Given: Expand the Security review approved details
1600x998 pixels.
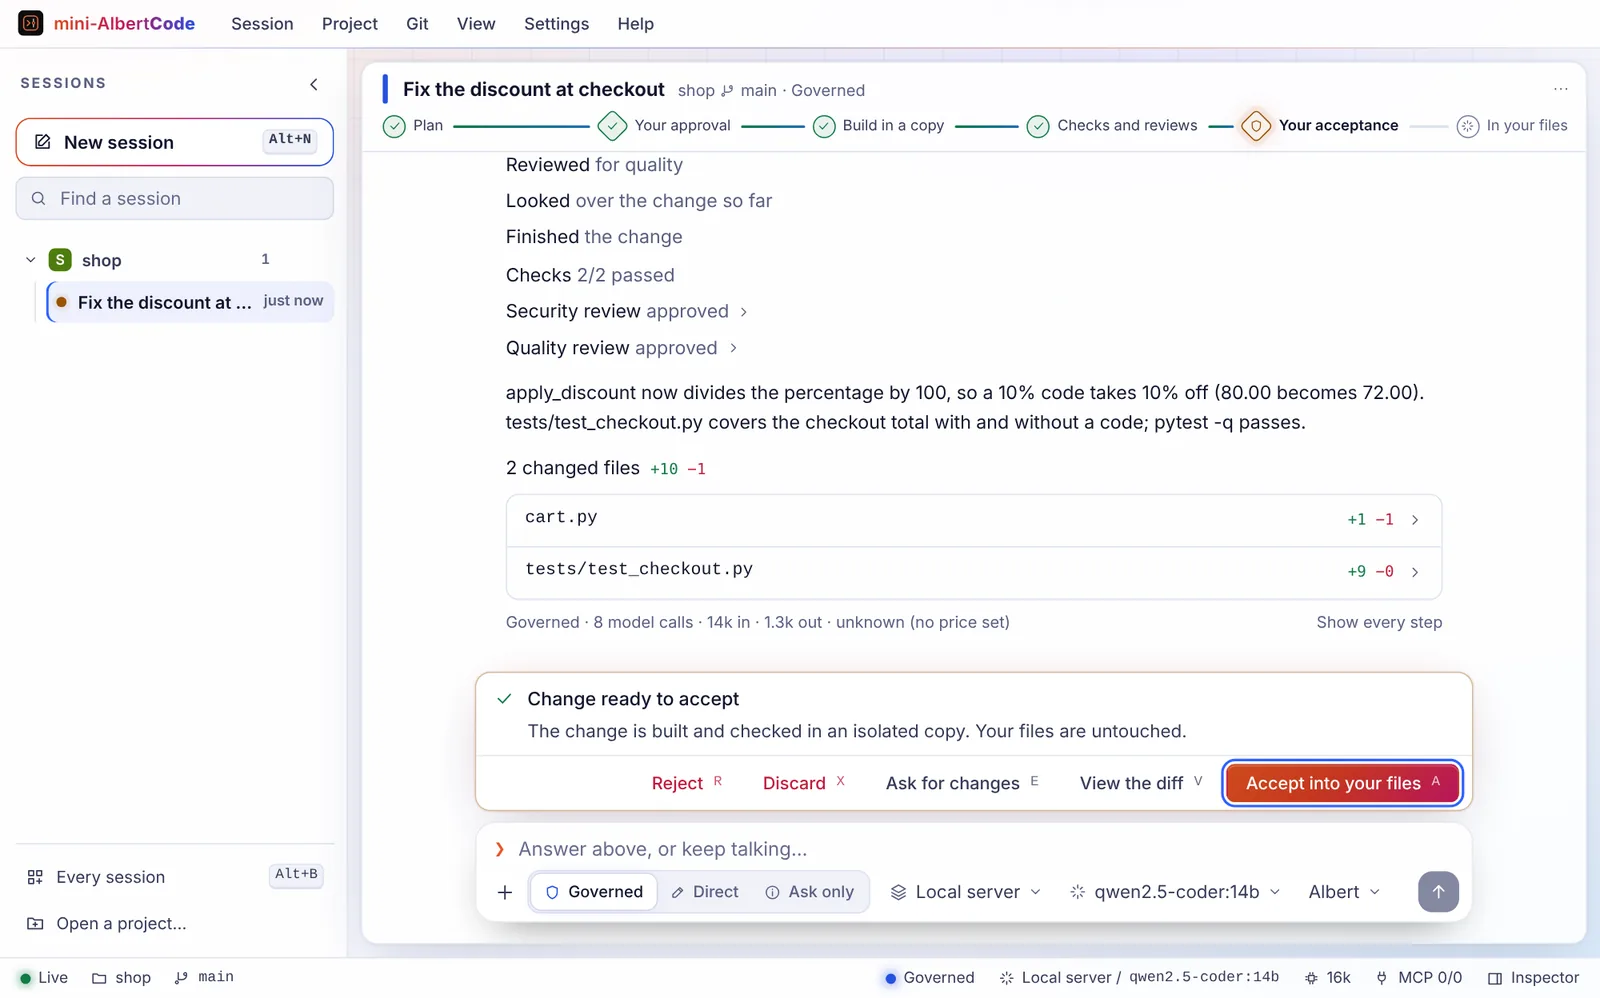Looking at the screenshot, I should tap(743, 312).
